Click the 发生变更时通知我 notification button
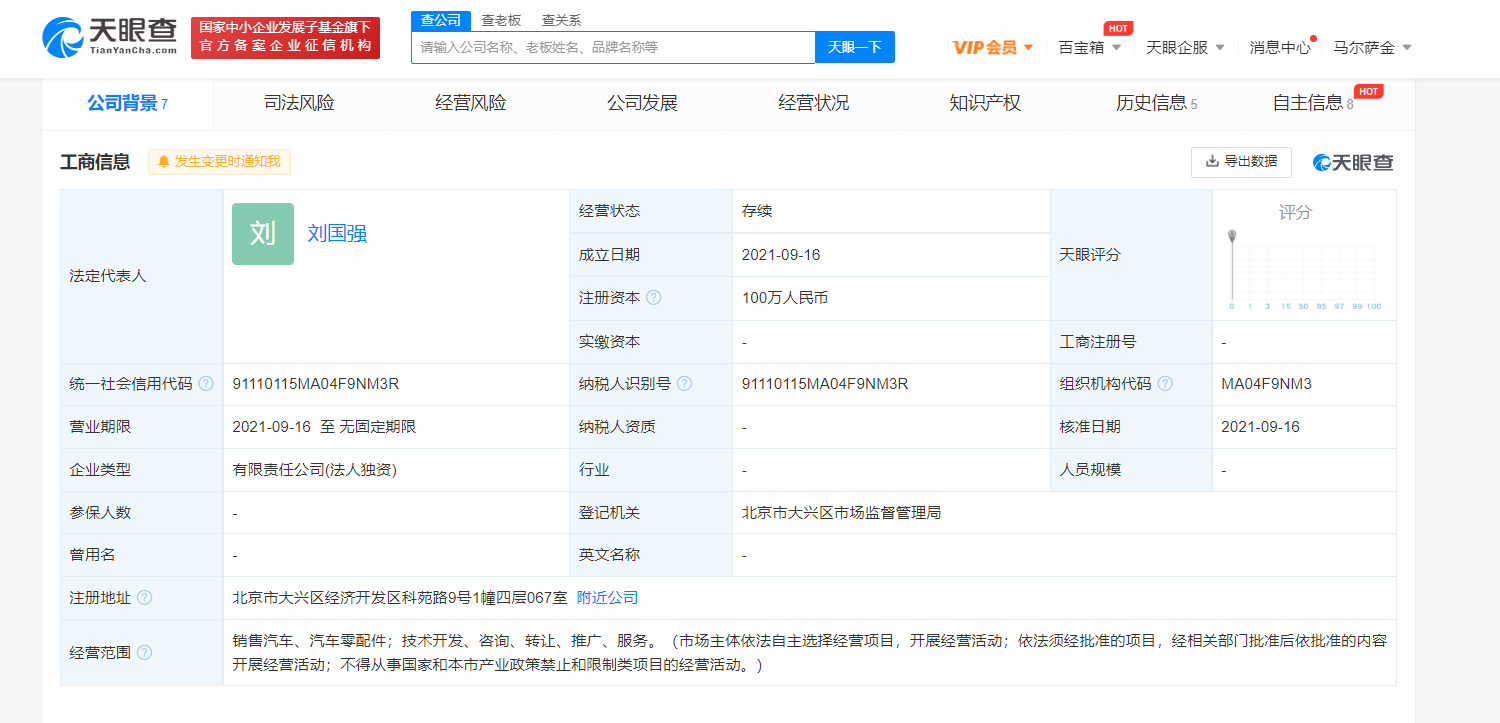This screenshot has width=1500, height=723. [x=219, y=162]
